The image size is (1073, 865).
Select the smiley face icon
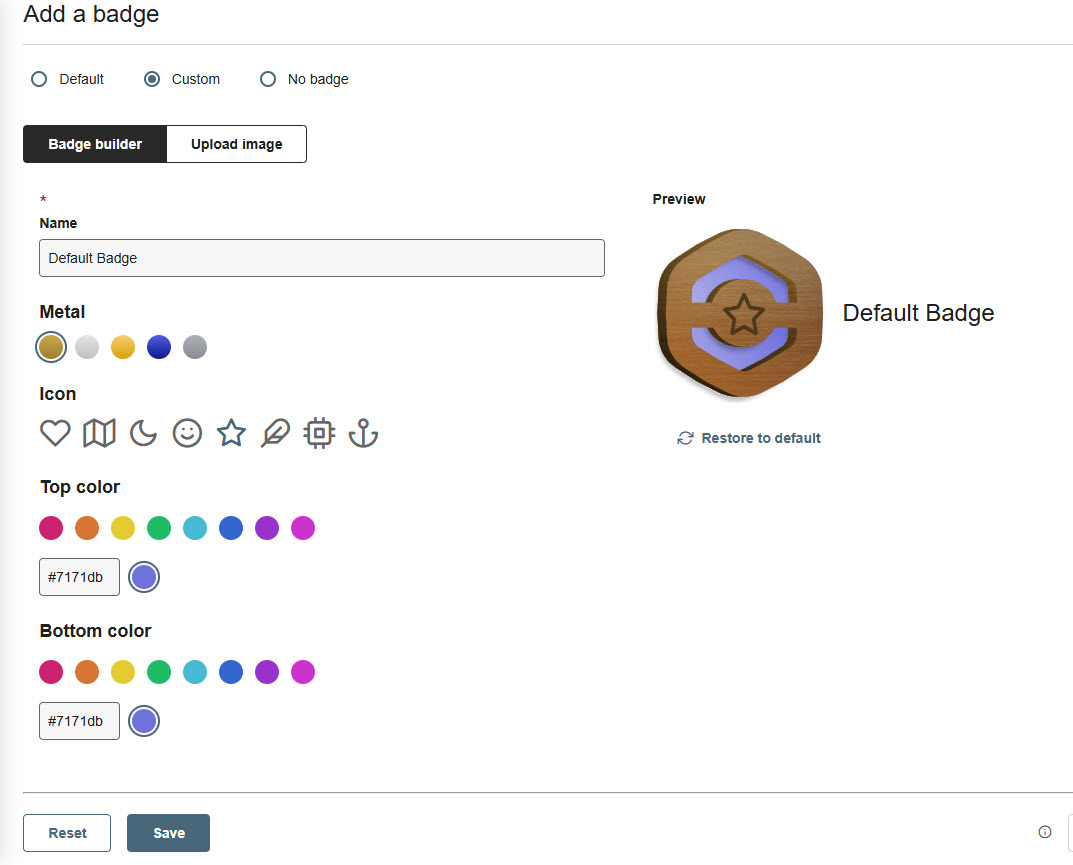click(187, 433)
